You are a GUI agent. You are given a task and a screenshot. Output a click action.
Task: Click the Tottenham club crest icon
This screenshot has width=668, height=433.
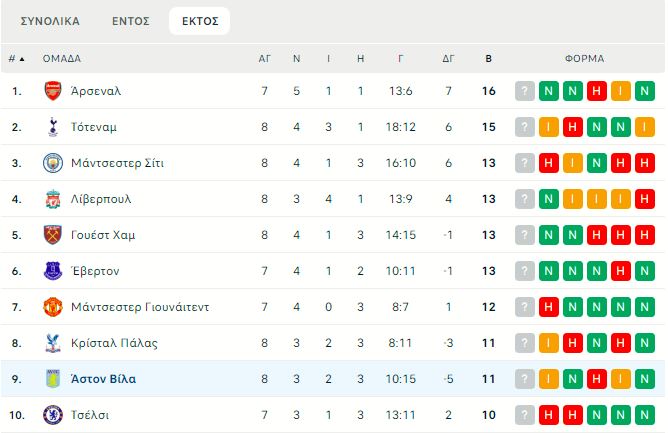[x=52, y=127]
